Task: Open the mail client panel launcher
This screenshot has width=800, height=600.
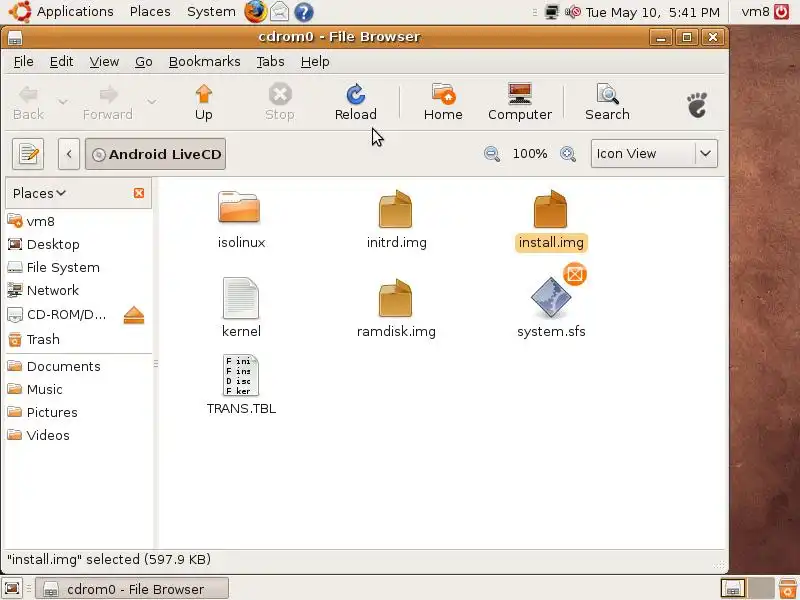Action: [280, 12]
